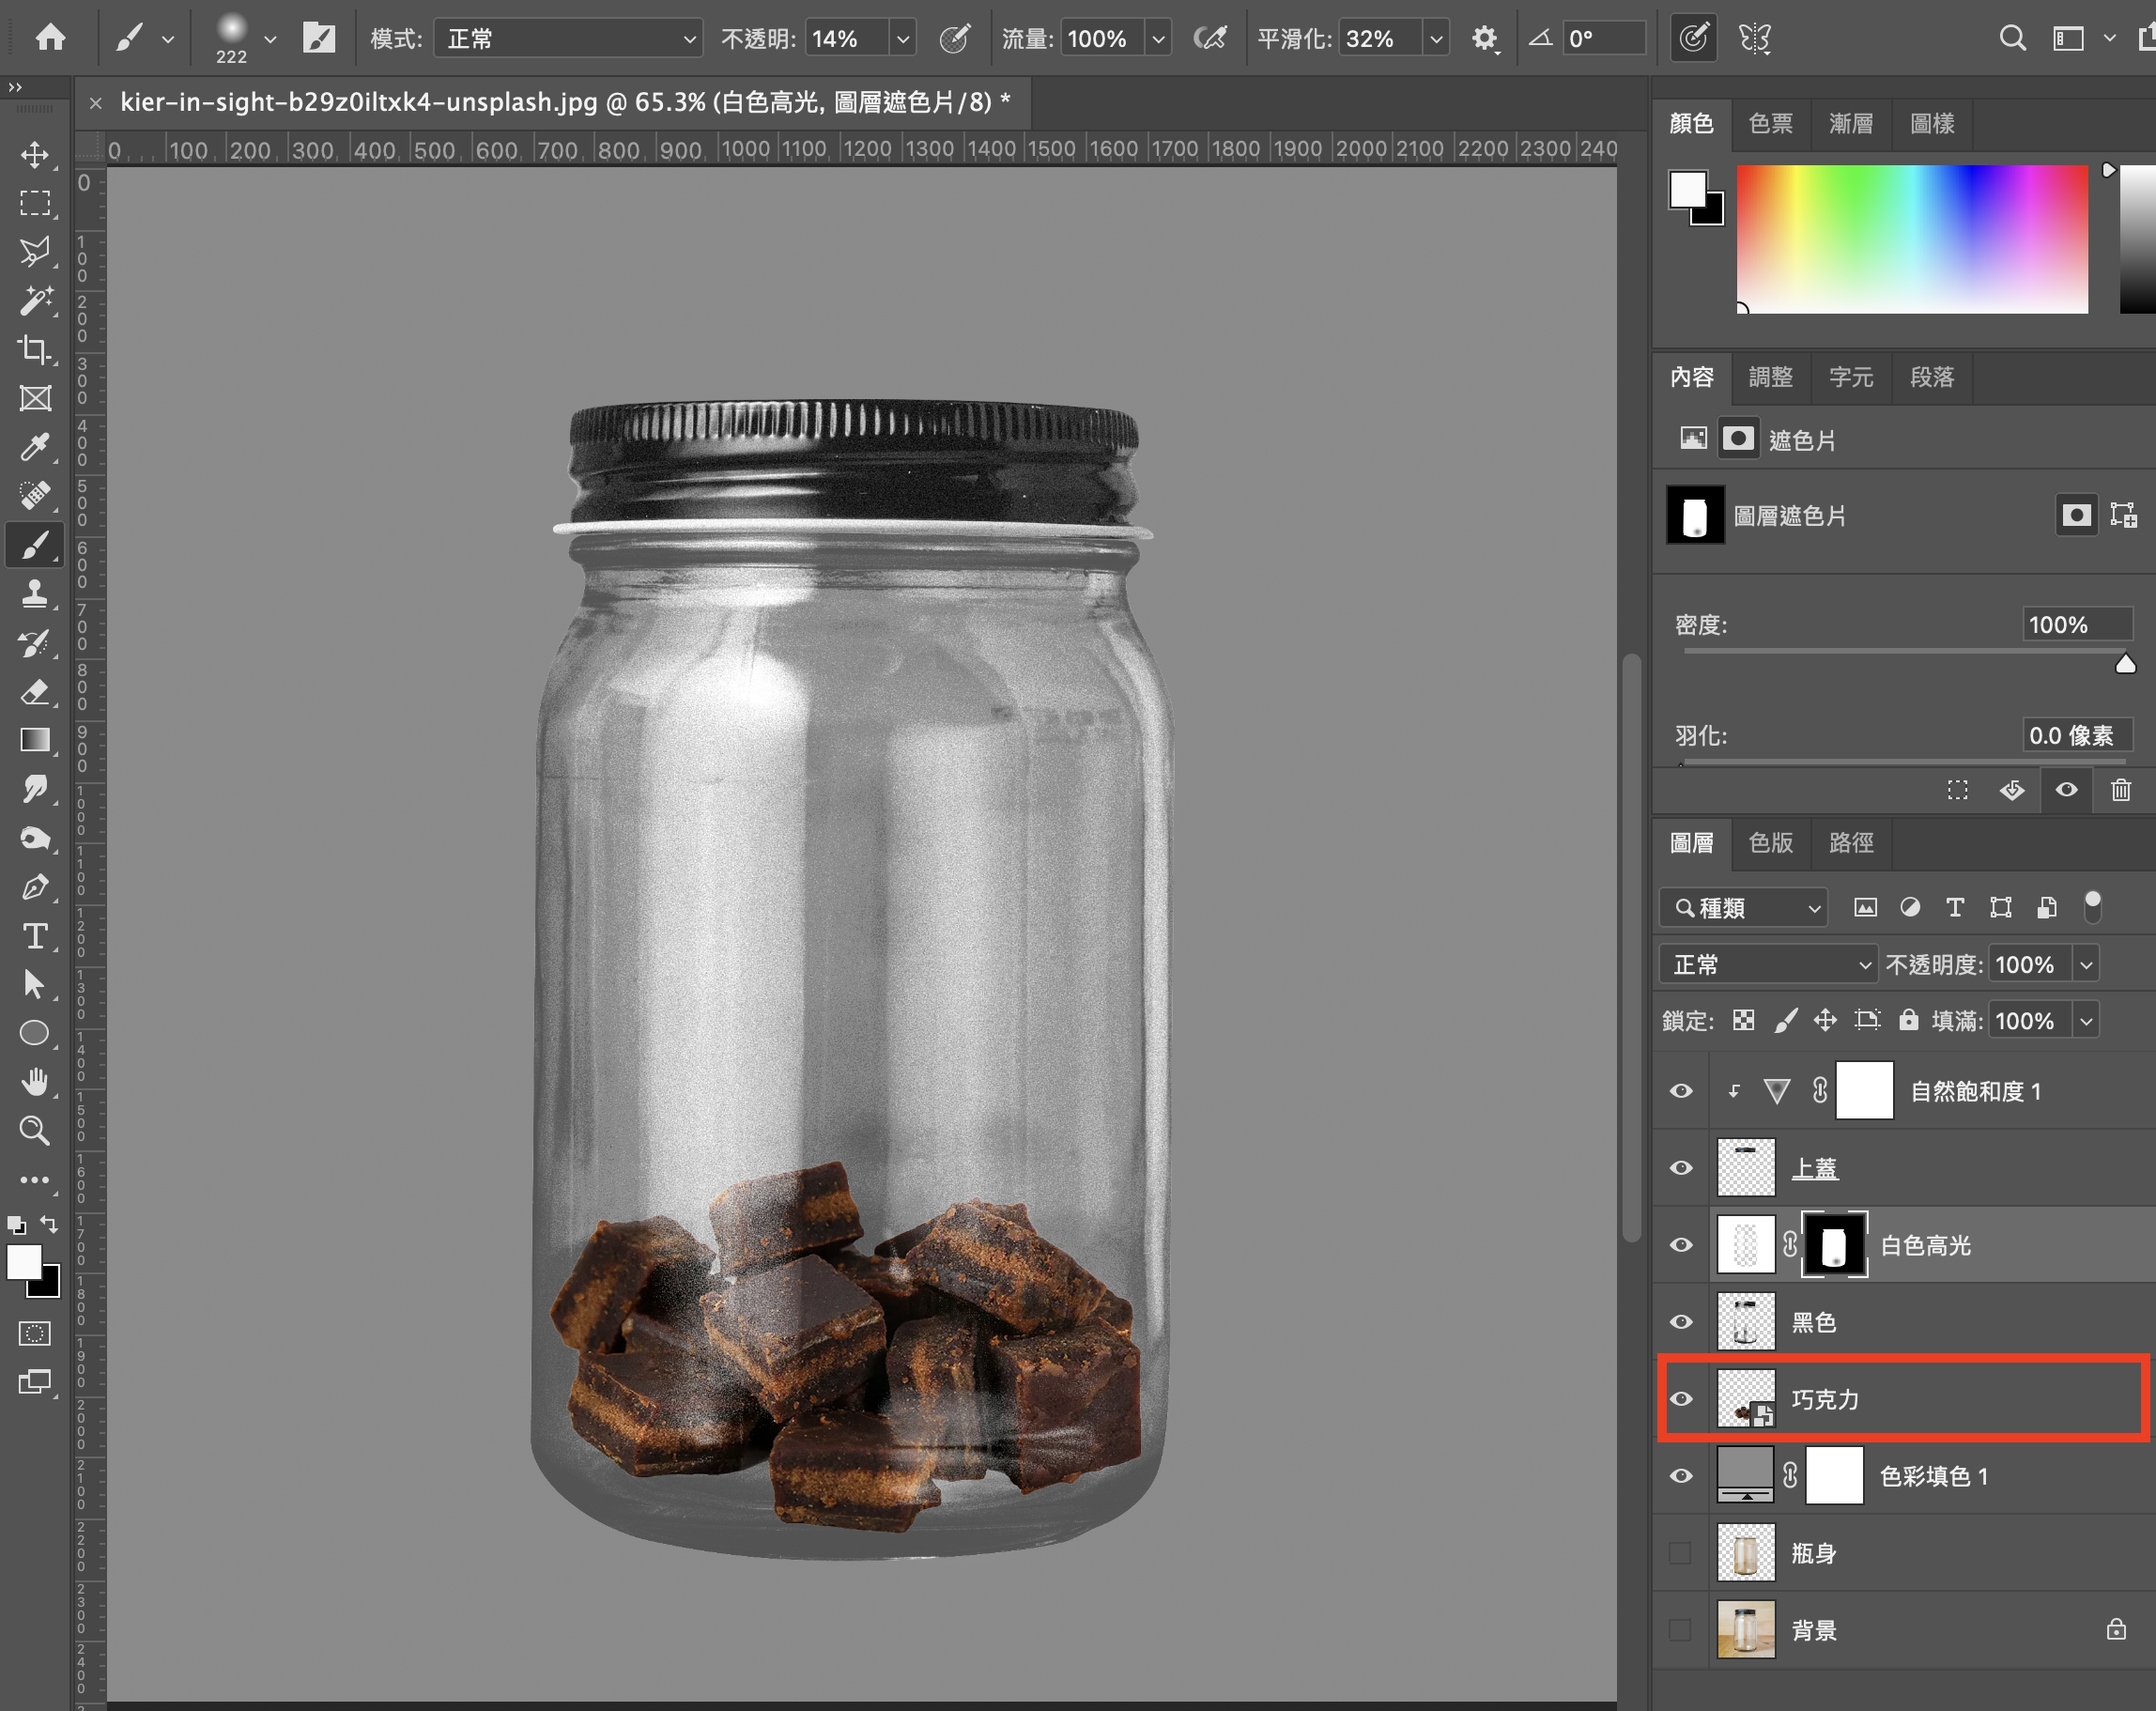
Task: Open the layer blend mode 正常 dropdown
Action: (x=1768, y=965)
